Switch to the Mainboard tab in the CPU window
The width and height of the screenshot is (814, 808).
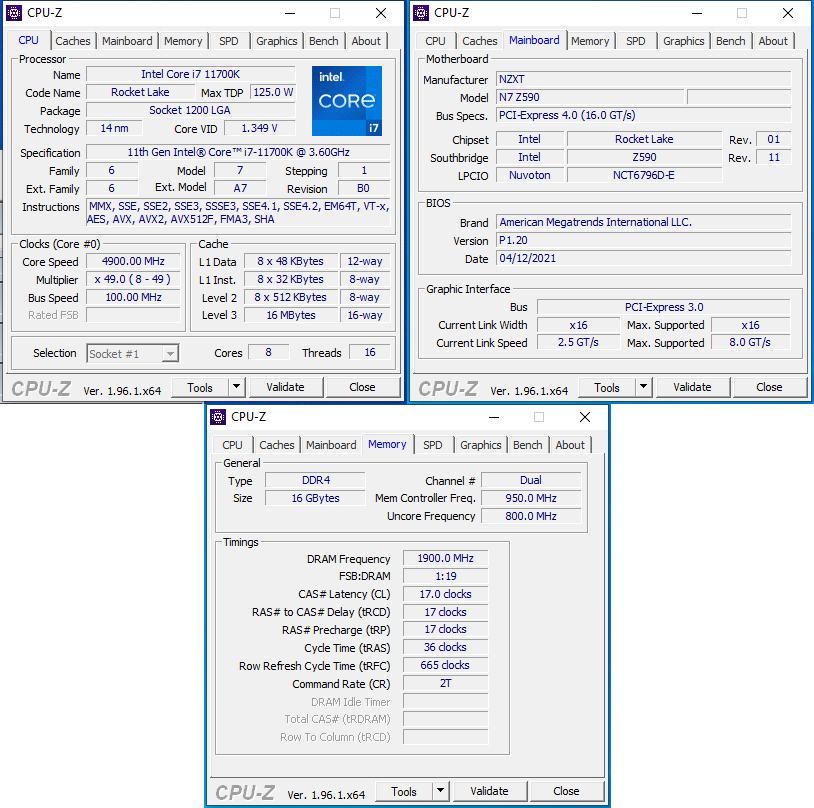(x=127, y=41)
